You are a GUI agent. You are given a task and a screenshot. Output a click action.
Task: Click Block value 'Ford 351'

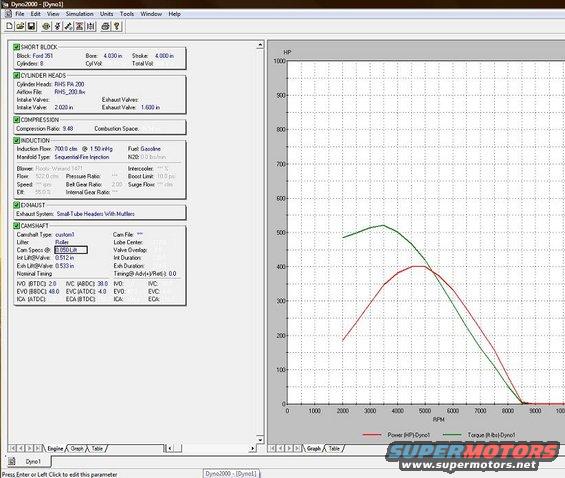[x=43, y=56]
